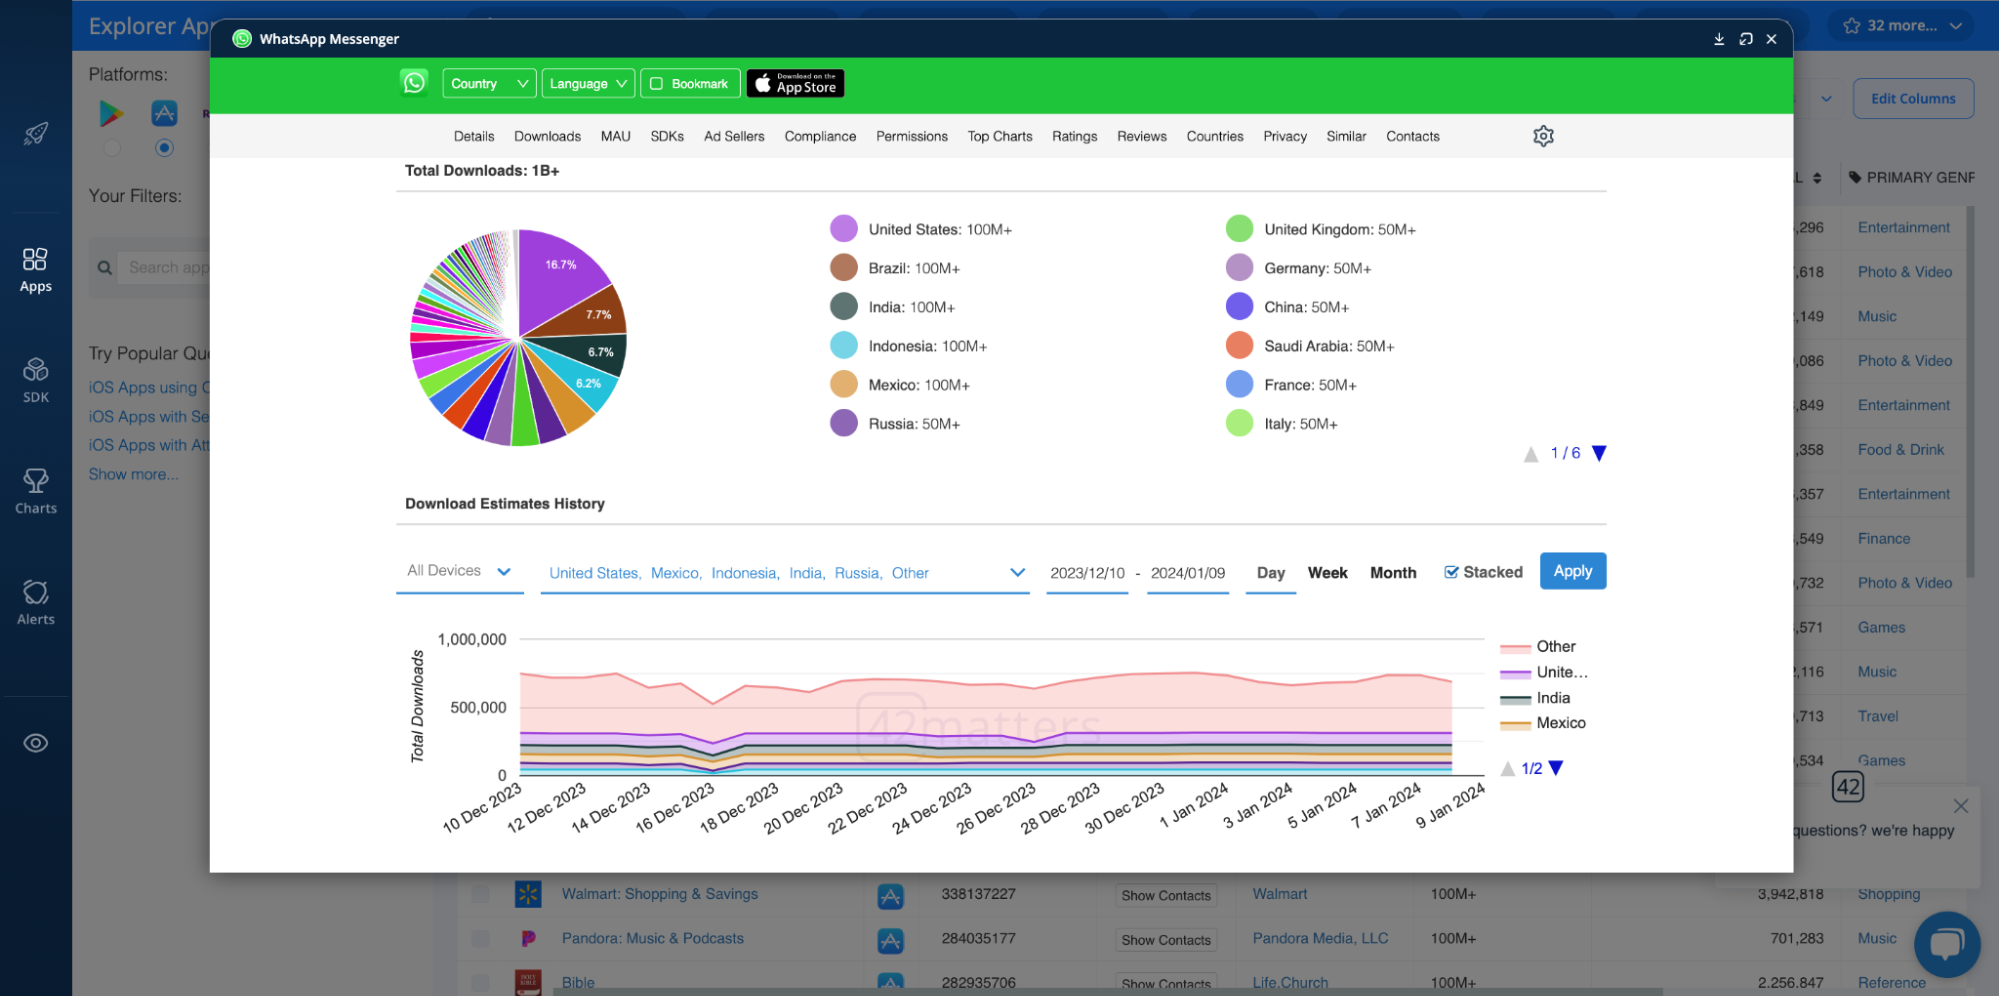Open the Language dropdown
The height and width of the screenshot is (996, 1999).
tap(588, 84)
